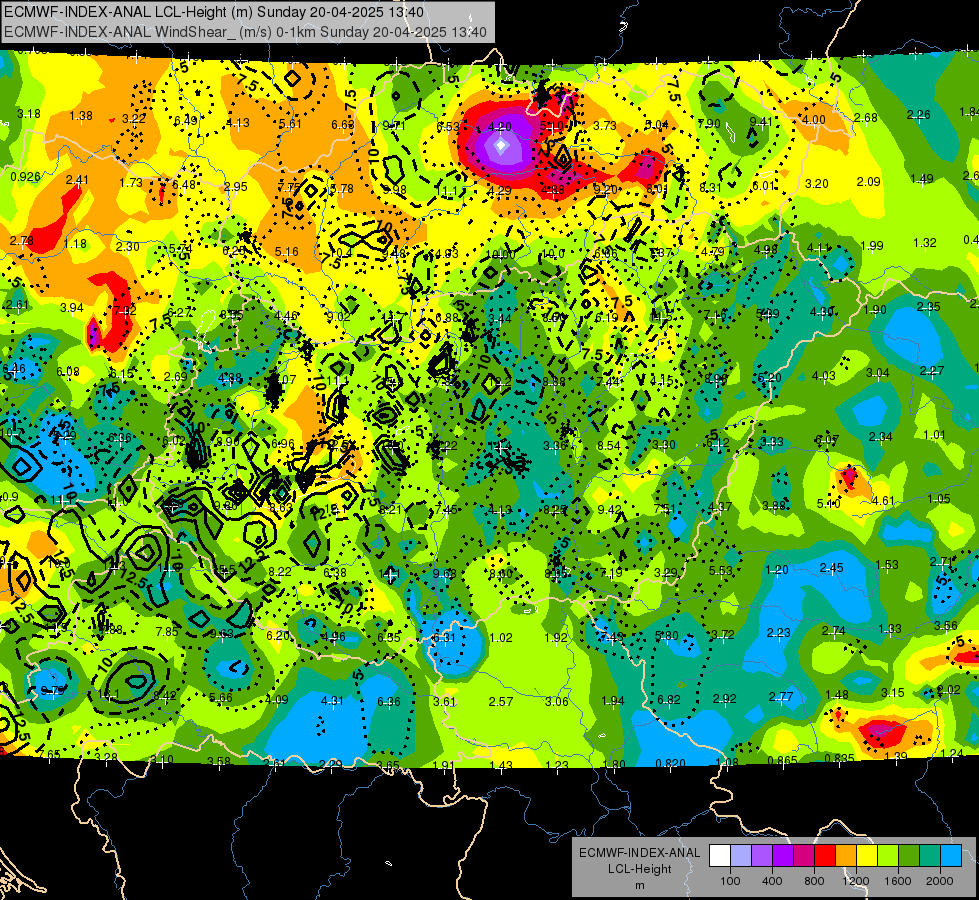Click the wind shear value '2.92'
979x900 pixels.
point(725,699)
